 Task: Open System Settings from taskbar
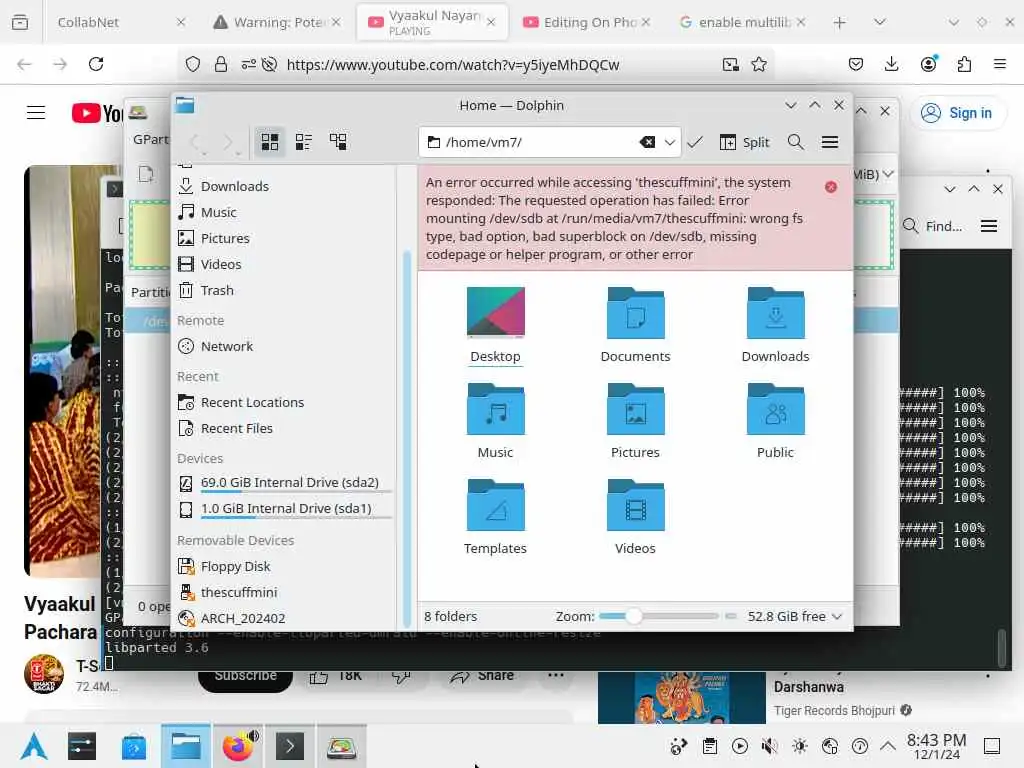pyautogui.click(x=82, y=746)
